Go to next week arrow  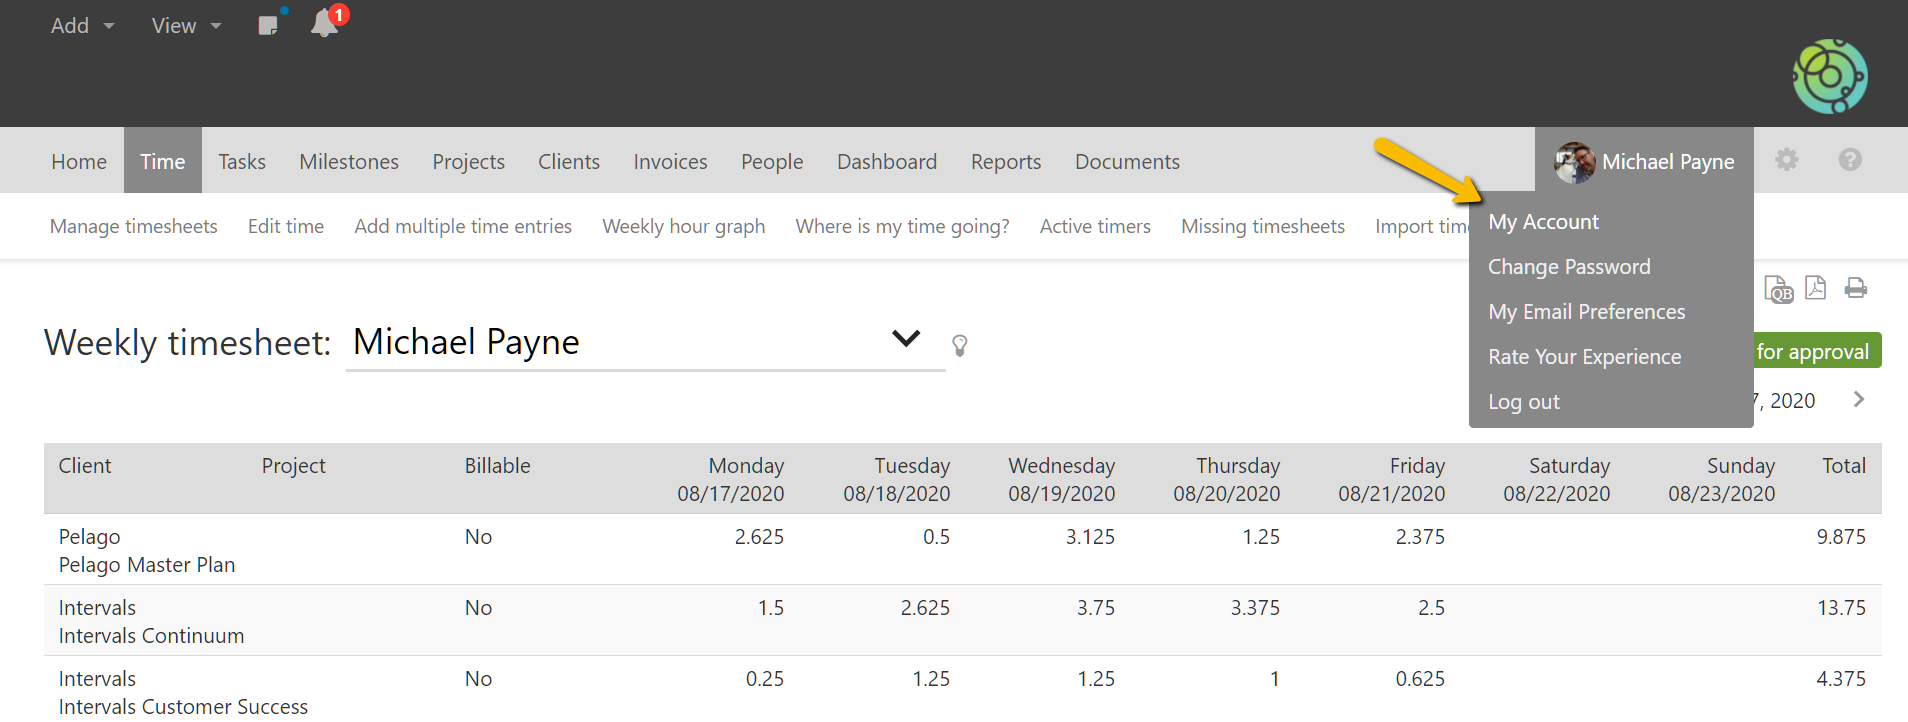click(x=1858, y=400)
